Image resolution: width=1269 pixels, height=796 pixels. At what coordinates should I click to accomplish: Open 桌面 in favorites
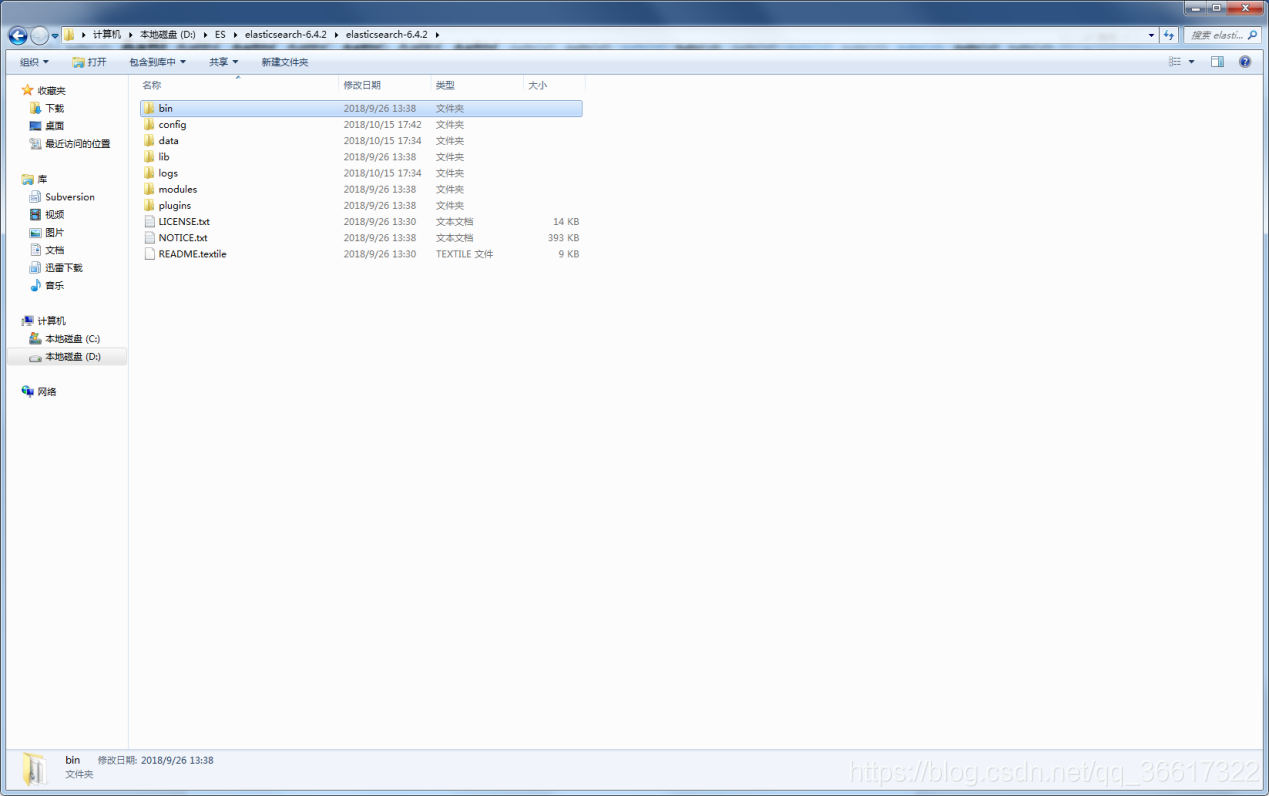[x=54, y=126]
